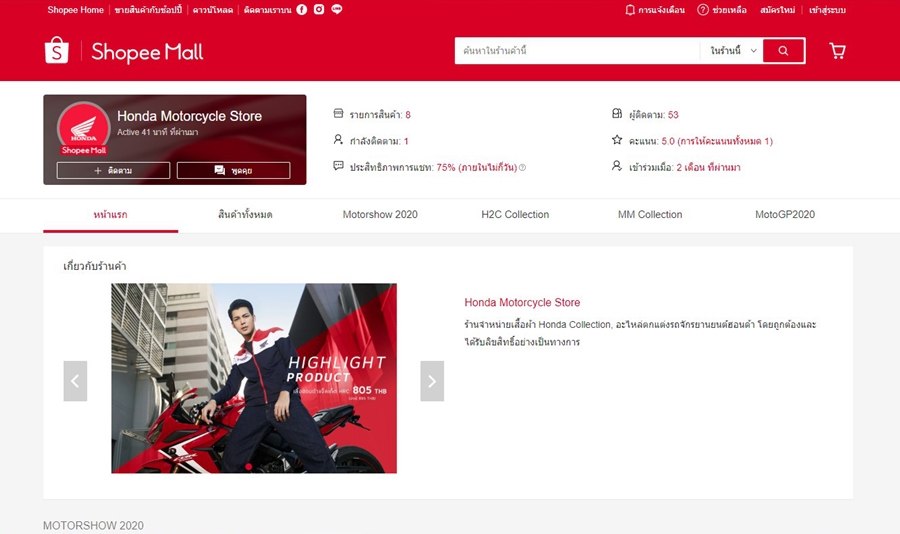Click the Facebook icon in top bar
The height and width of the screenshot is (534, 900).
point(302,10)
